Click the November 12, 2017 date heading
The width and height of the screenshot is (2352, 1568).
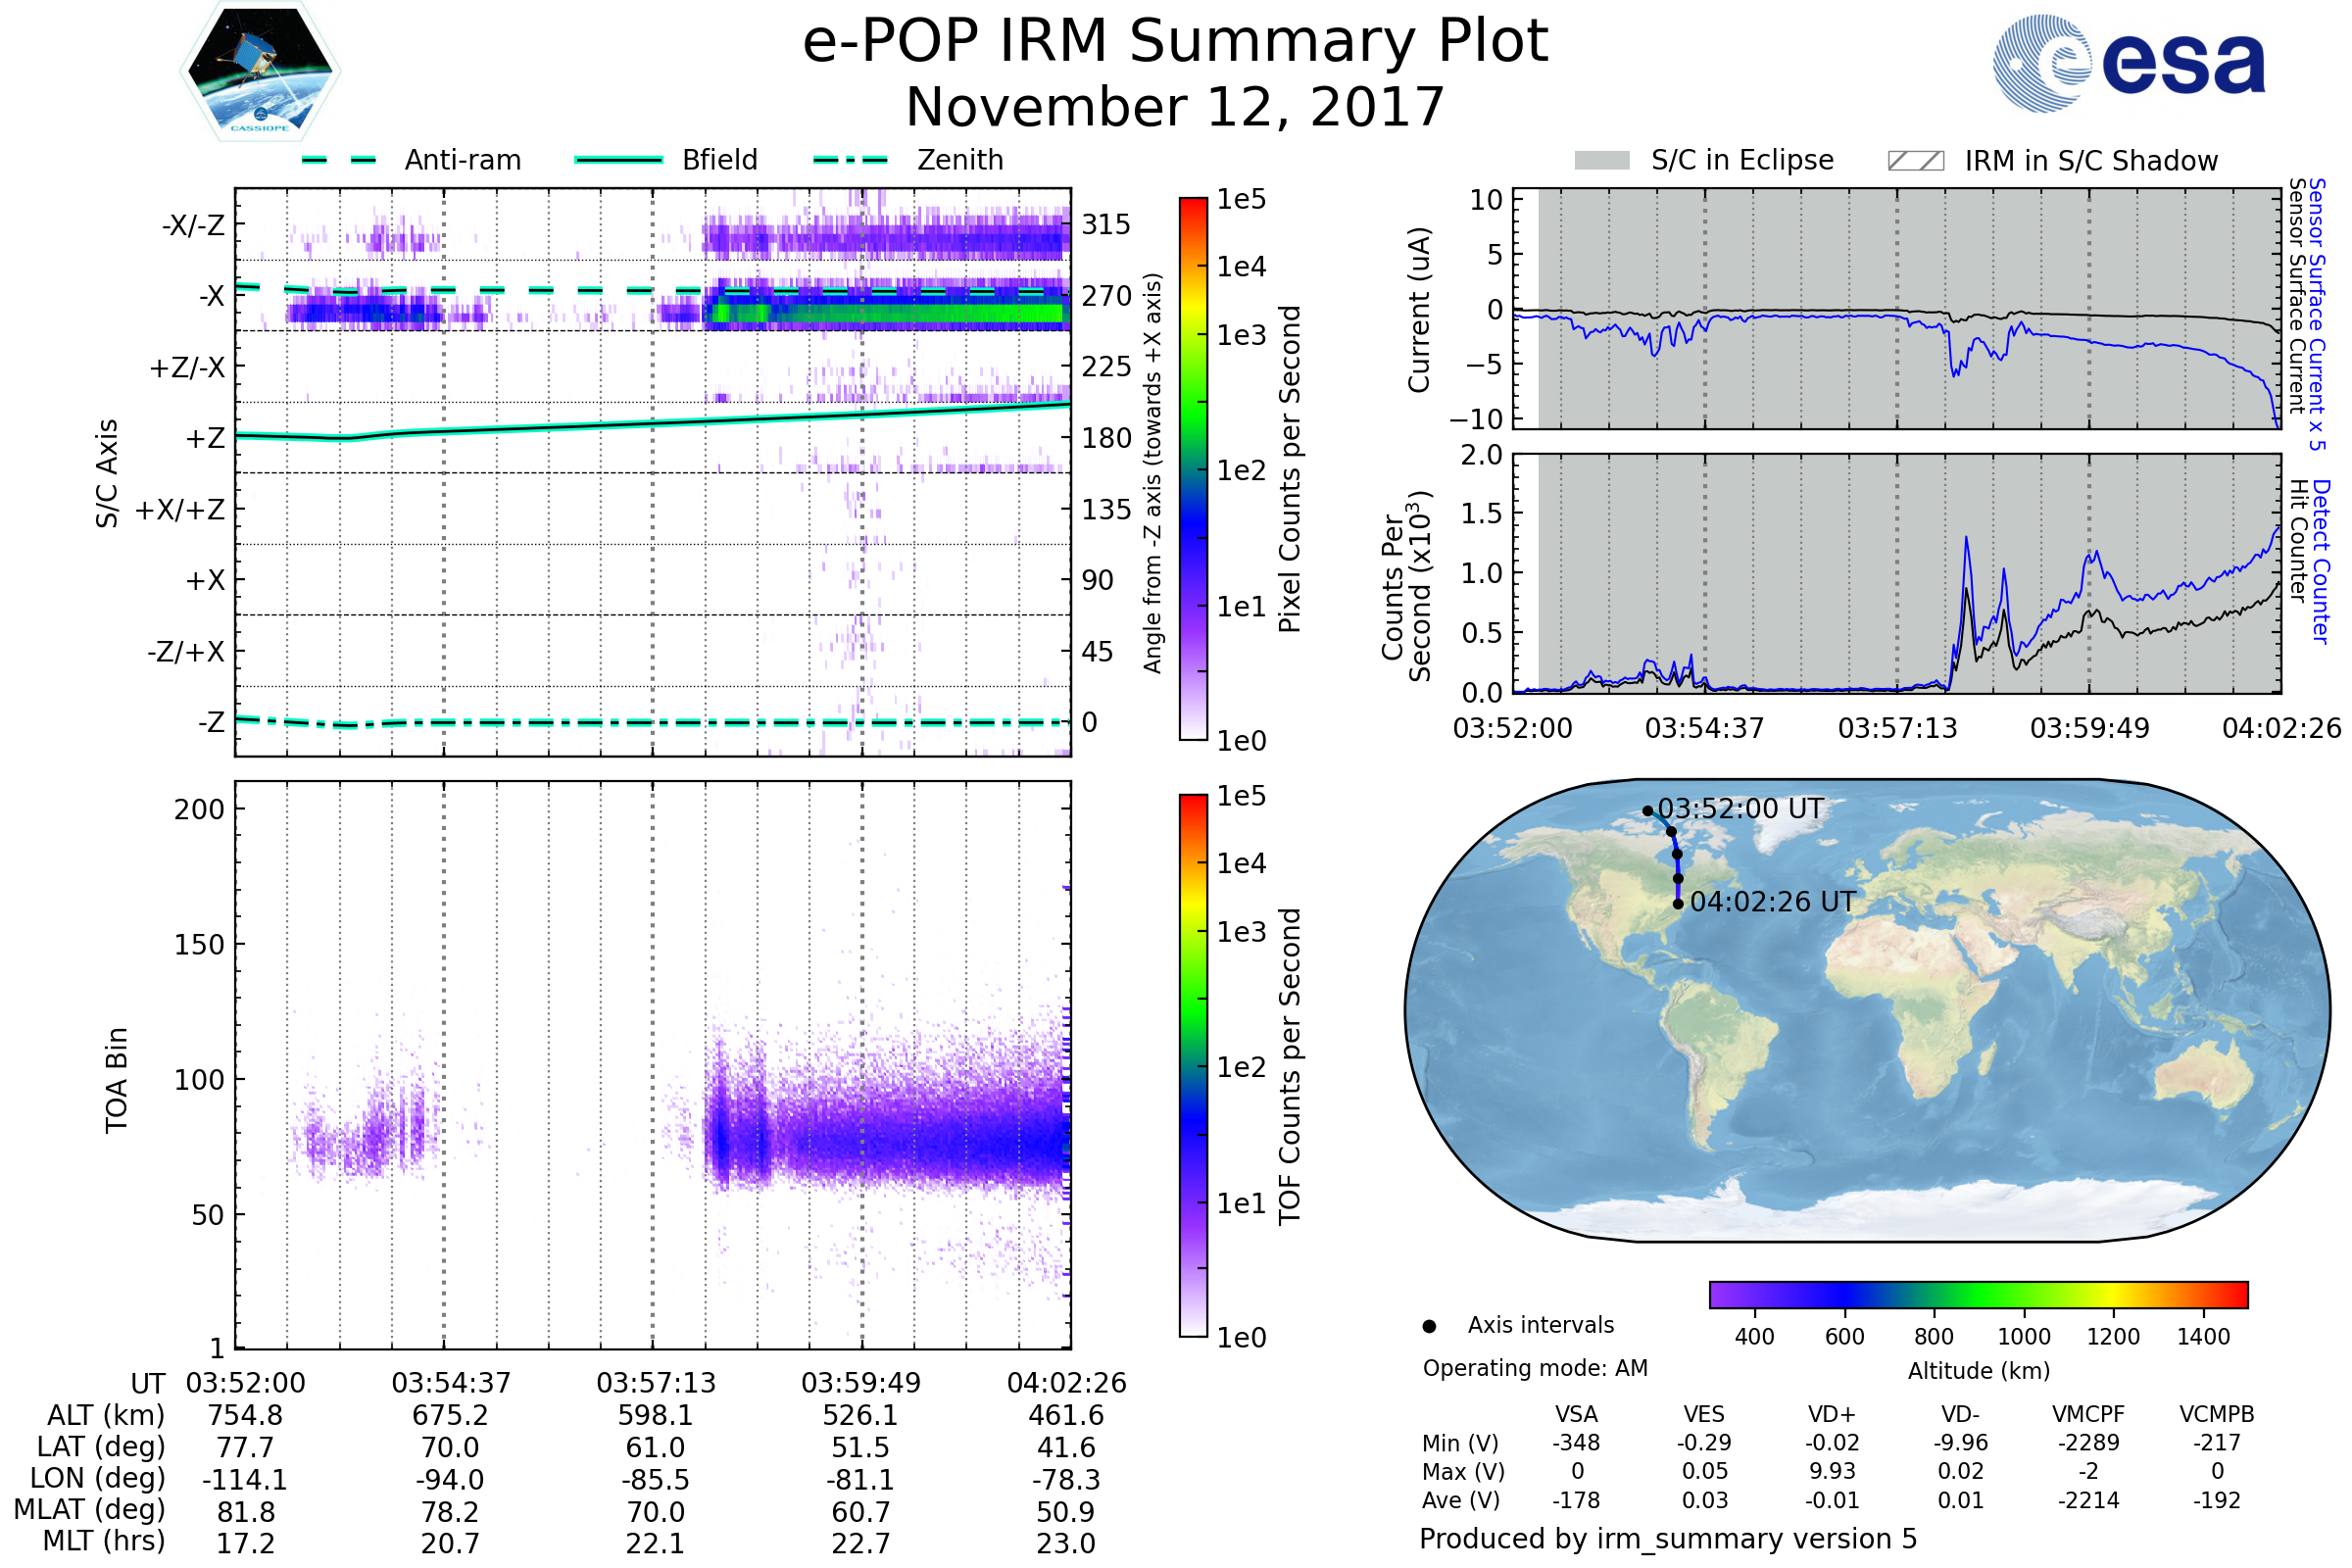[1175, 108]
